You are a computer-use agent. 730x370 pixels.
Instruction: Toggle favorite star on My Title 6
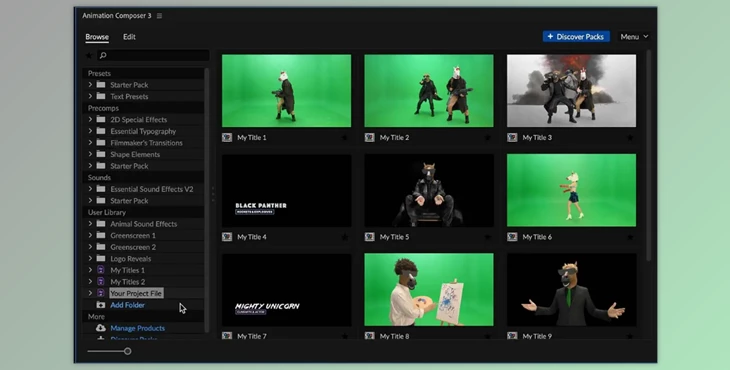pos(630,237)
